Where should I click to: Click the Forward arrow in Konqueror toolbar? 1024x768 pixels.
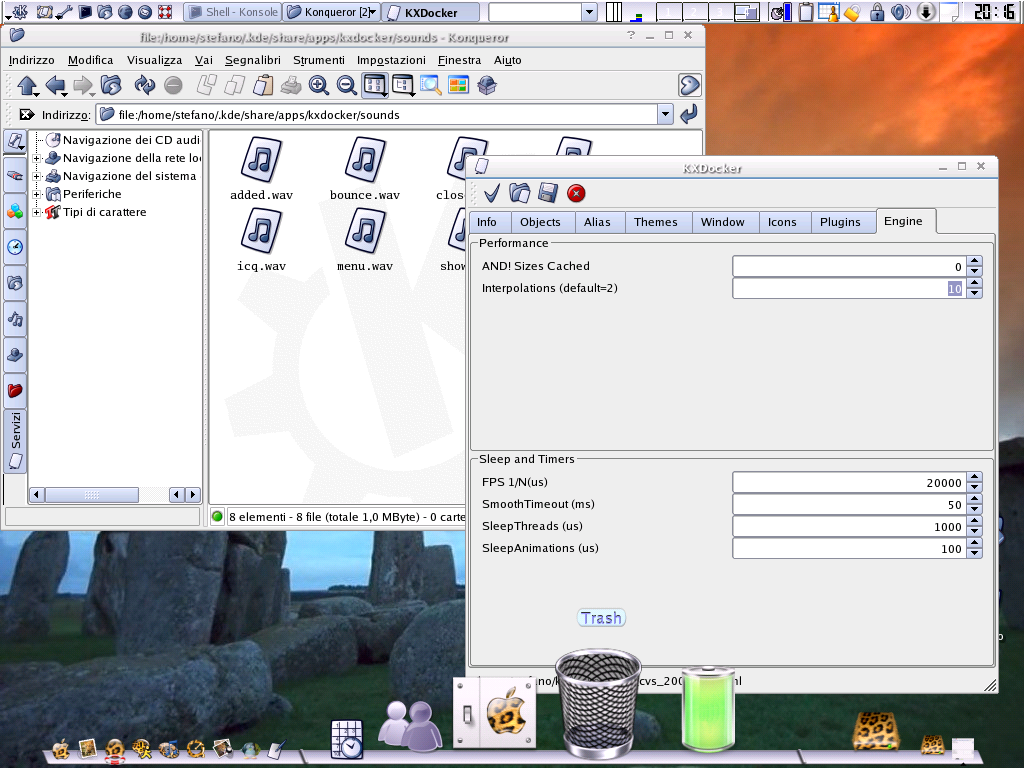84,86
